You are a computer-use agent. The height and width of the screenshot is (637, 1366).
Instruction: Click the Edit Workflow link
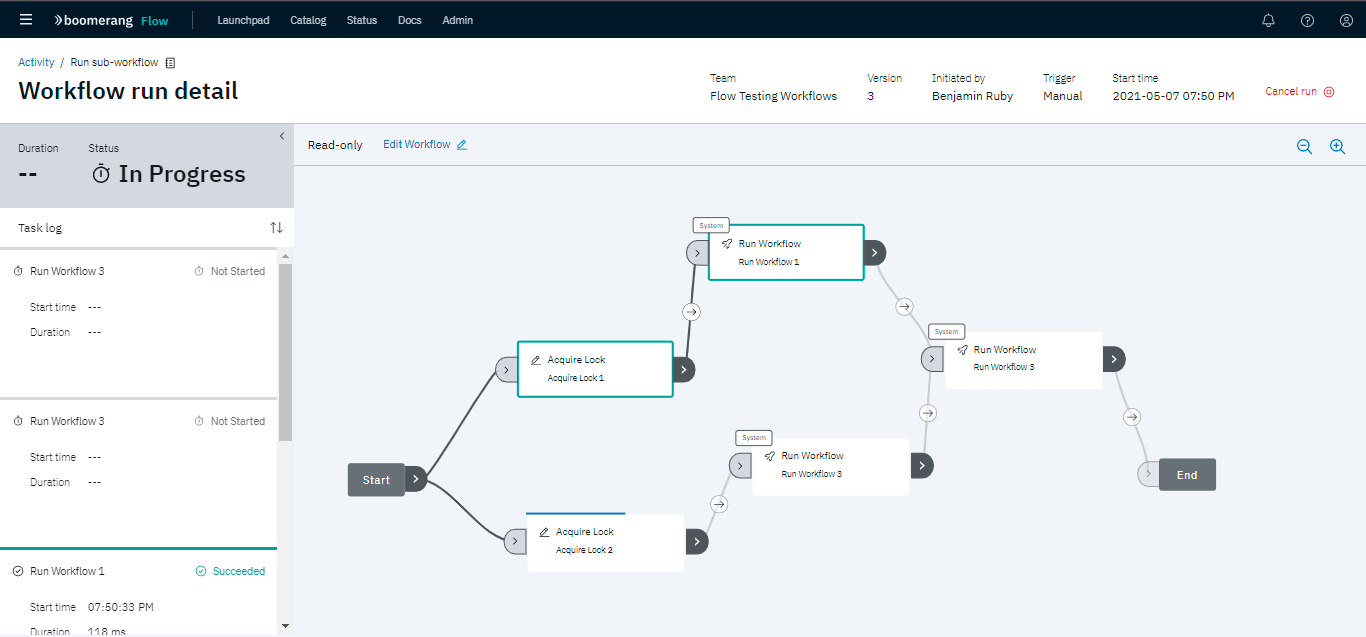click(x=417, y=145)
